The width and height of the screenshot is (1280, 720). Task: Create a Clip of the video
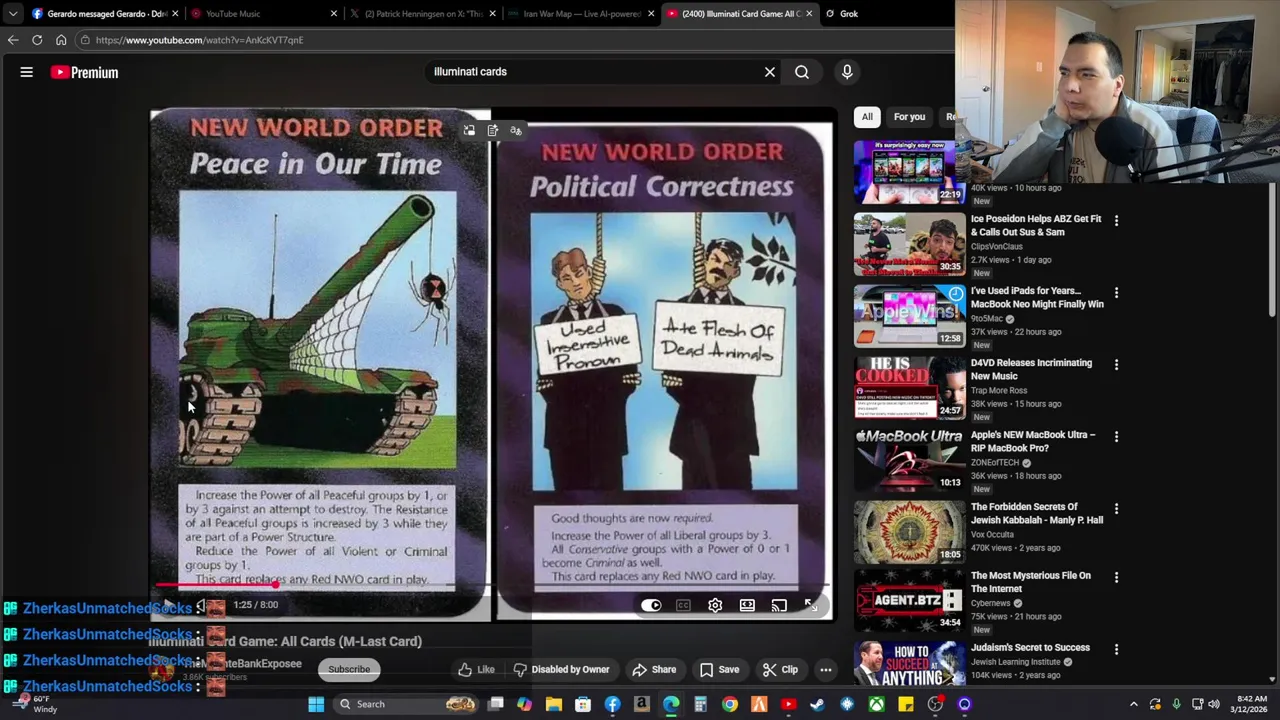click(x=780, y=669)
